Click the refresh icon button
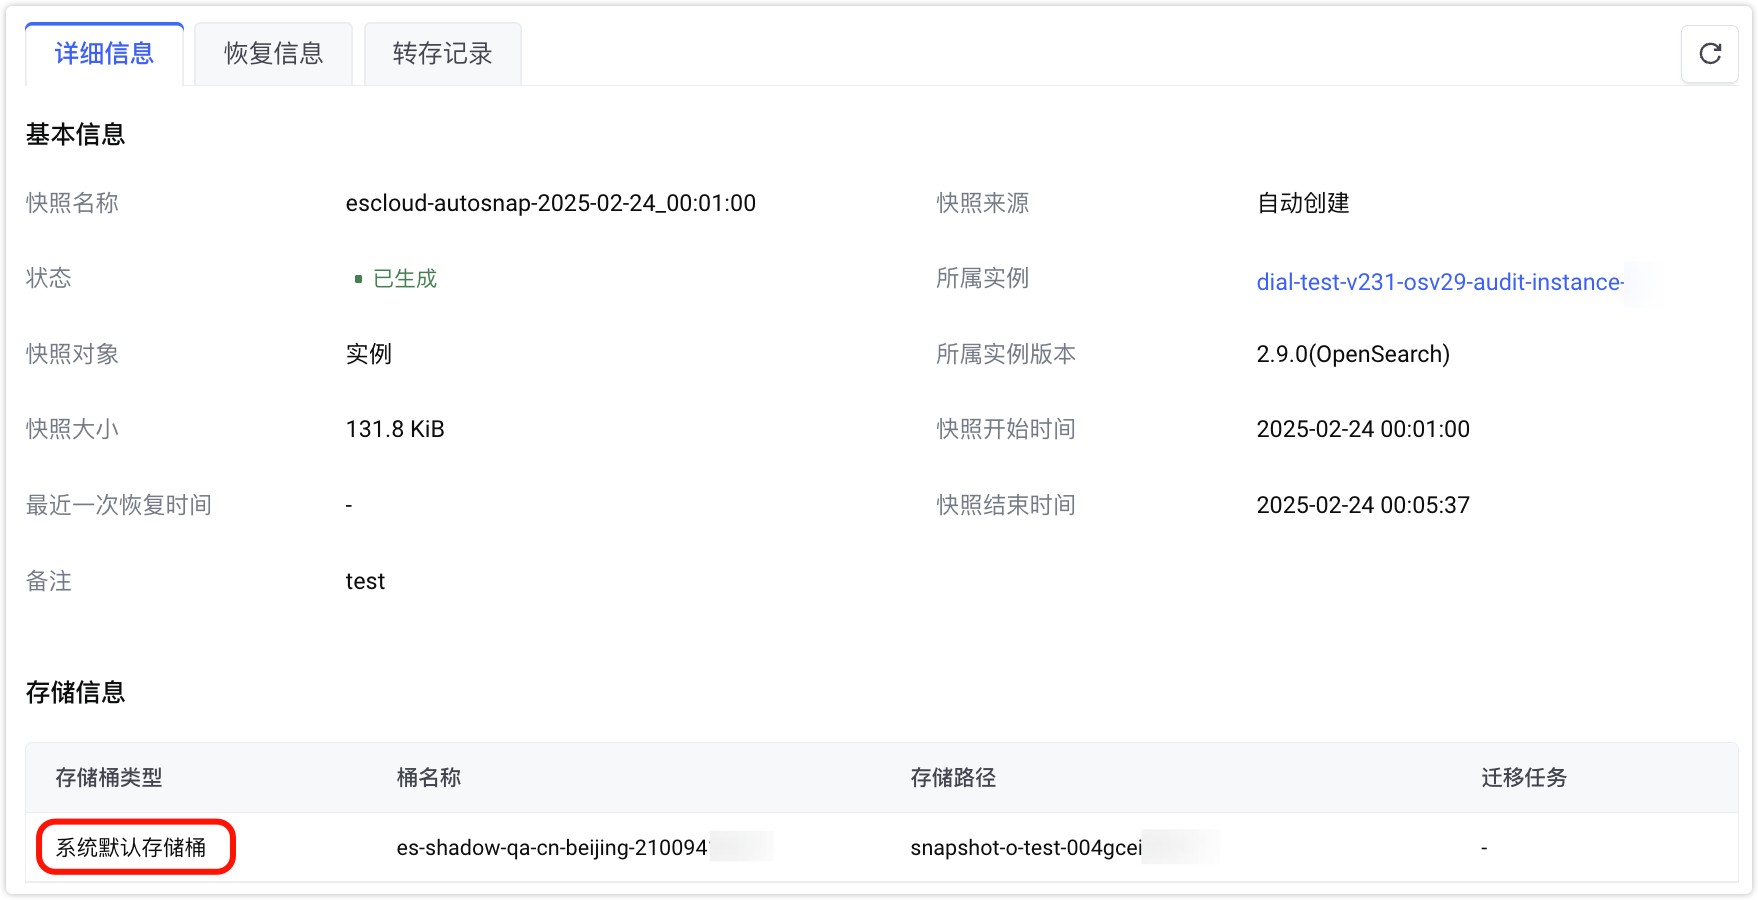This screenshot has height=900, width=1758. tap(1710, 53)
